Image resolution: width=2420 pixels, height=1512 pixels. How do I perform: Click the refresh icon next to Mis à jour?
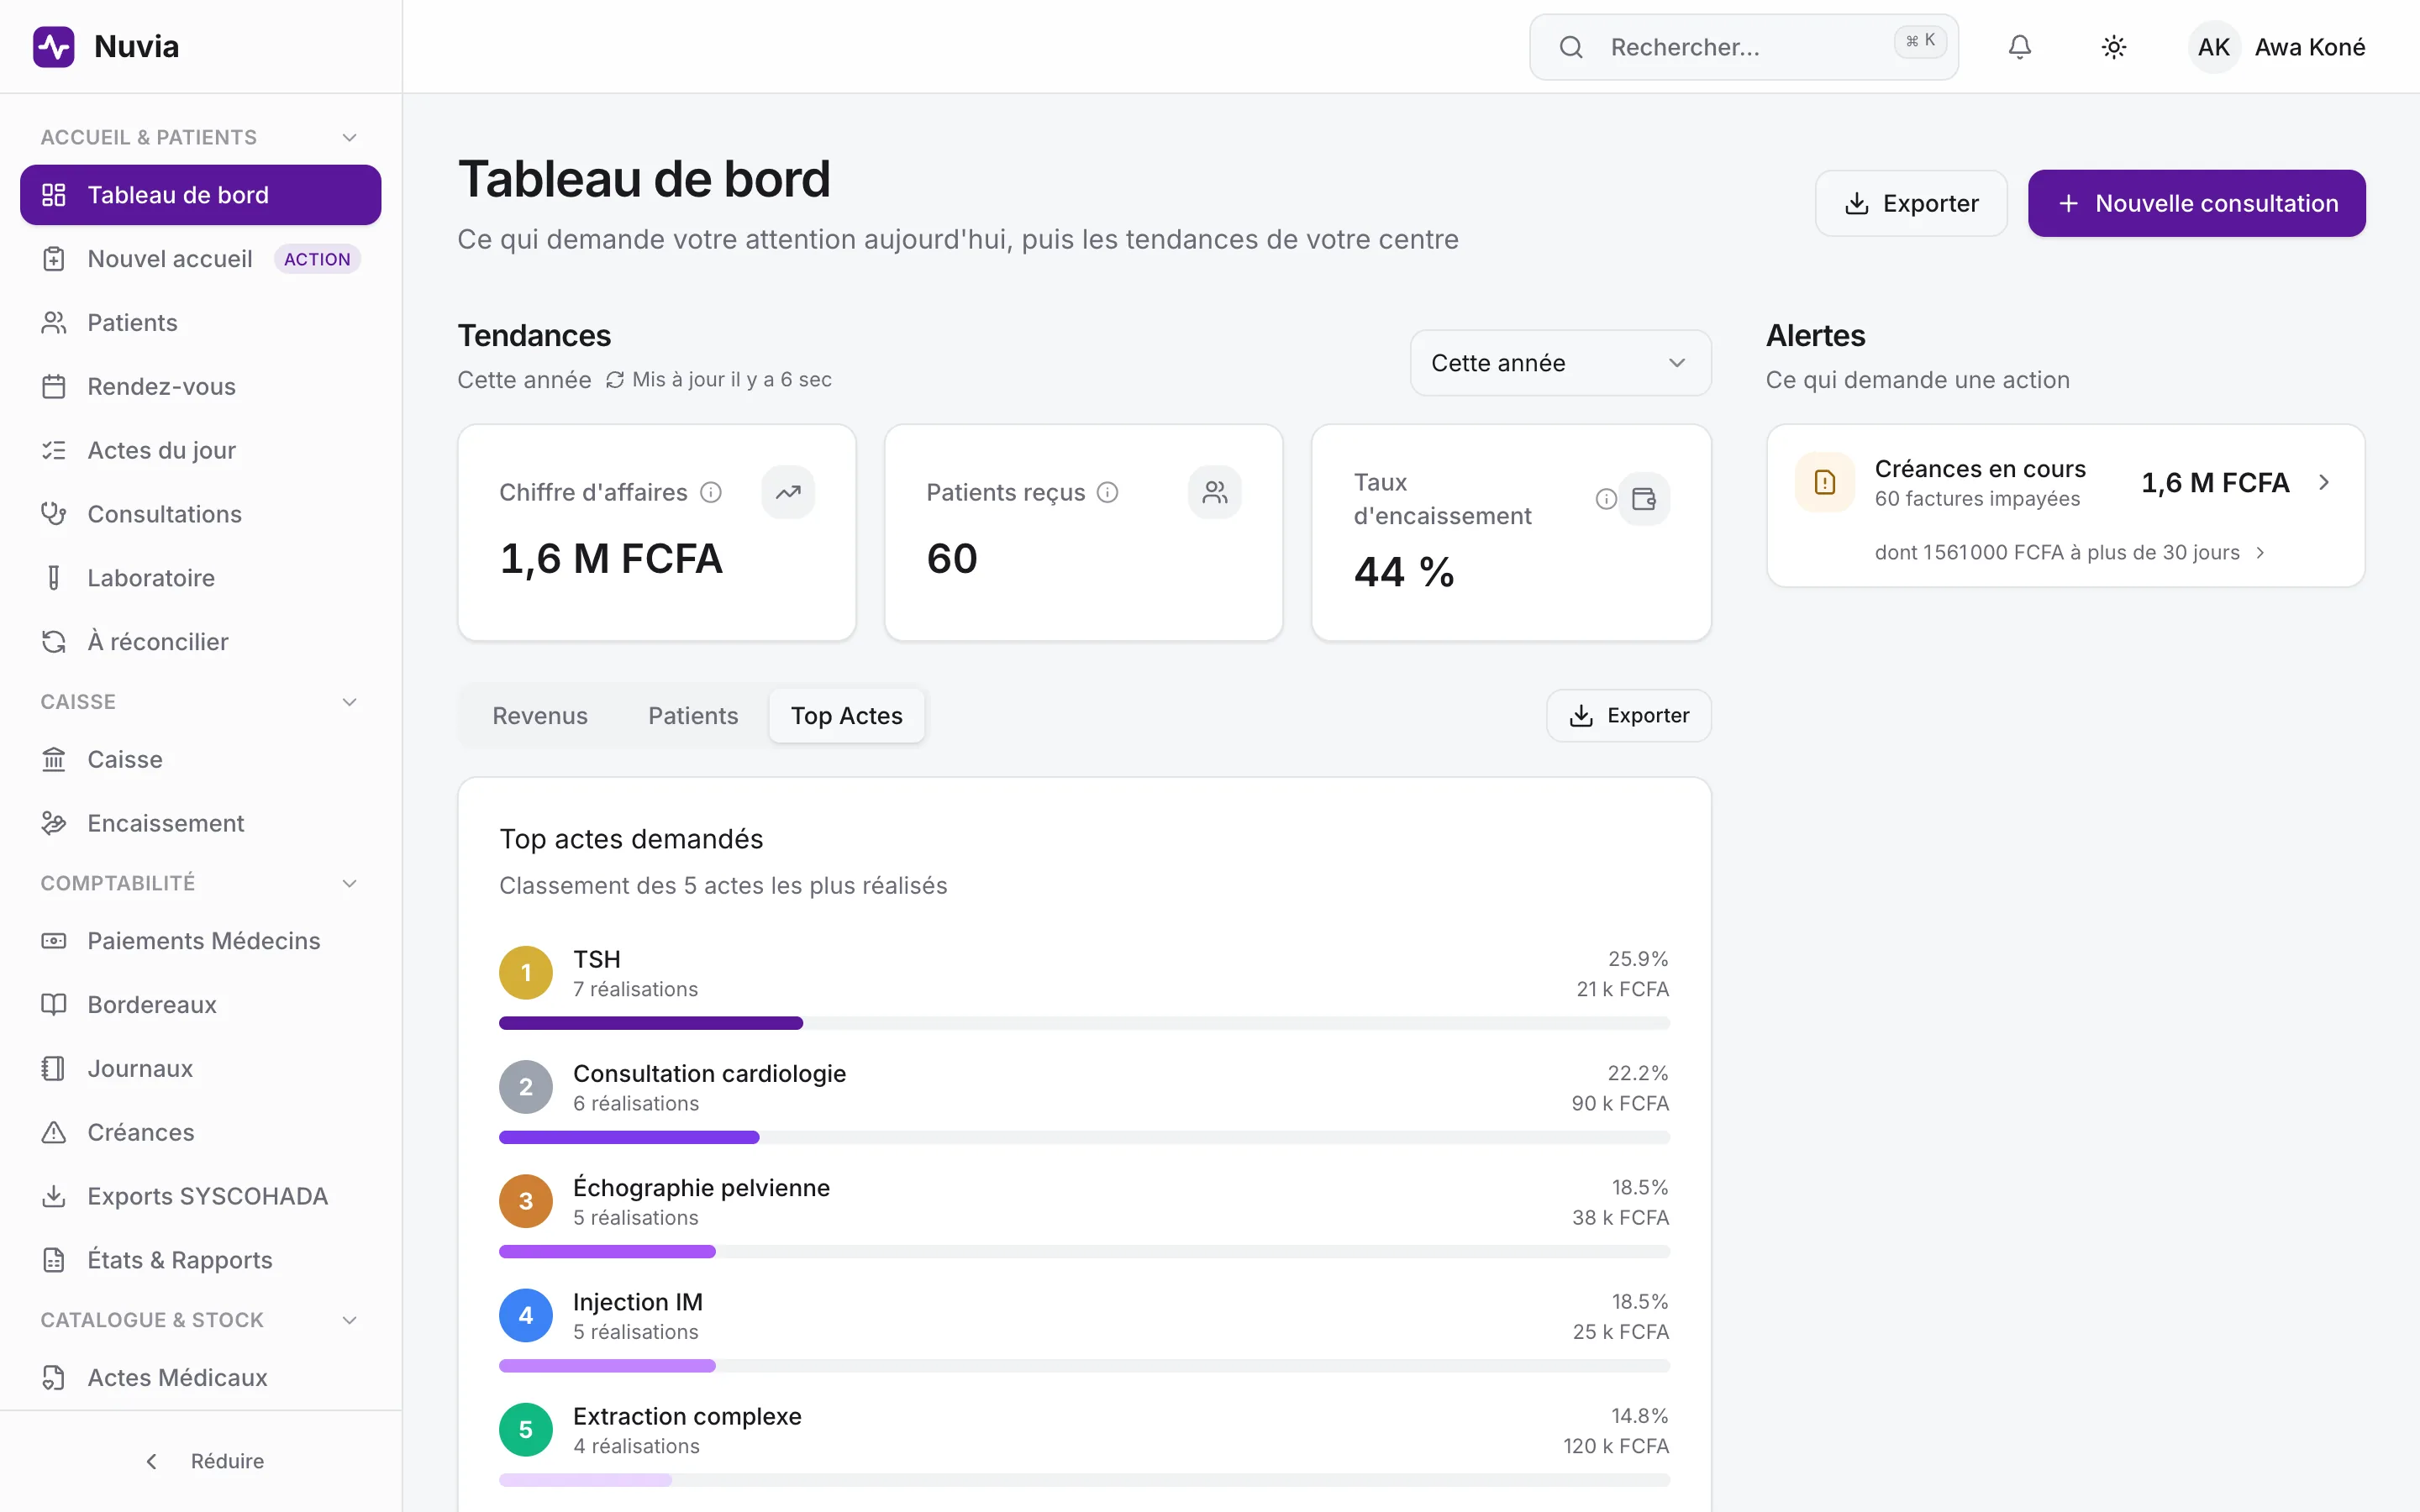(x=615, y=380)
